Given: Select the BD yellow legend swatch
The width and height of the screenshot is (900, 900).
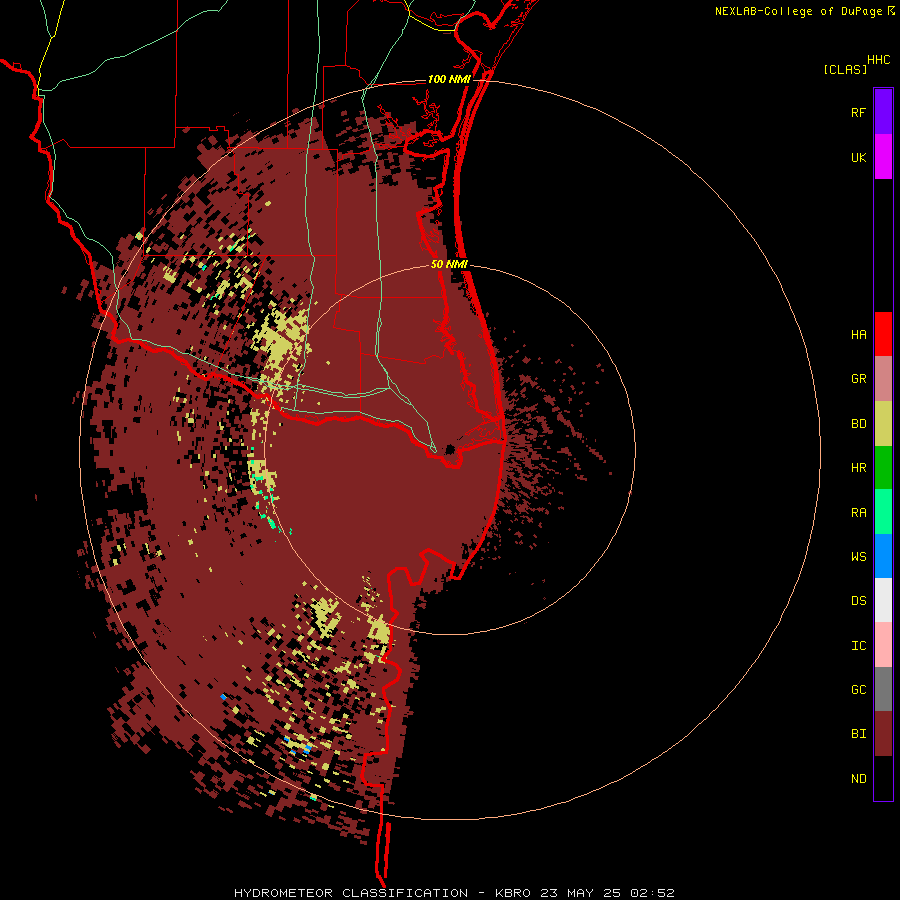Looking at the screenshot, I should click(883, 423).
